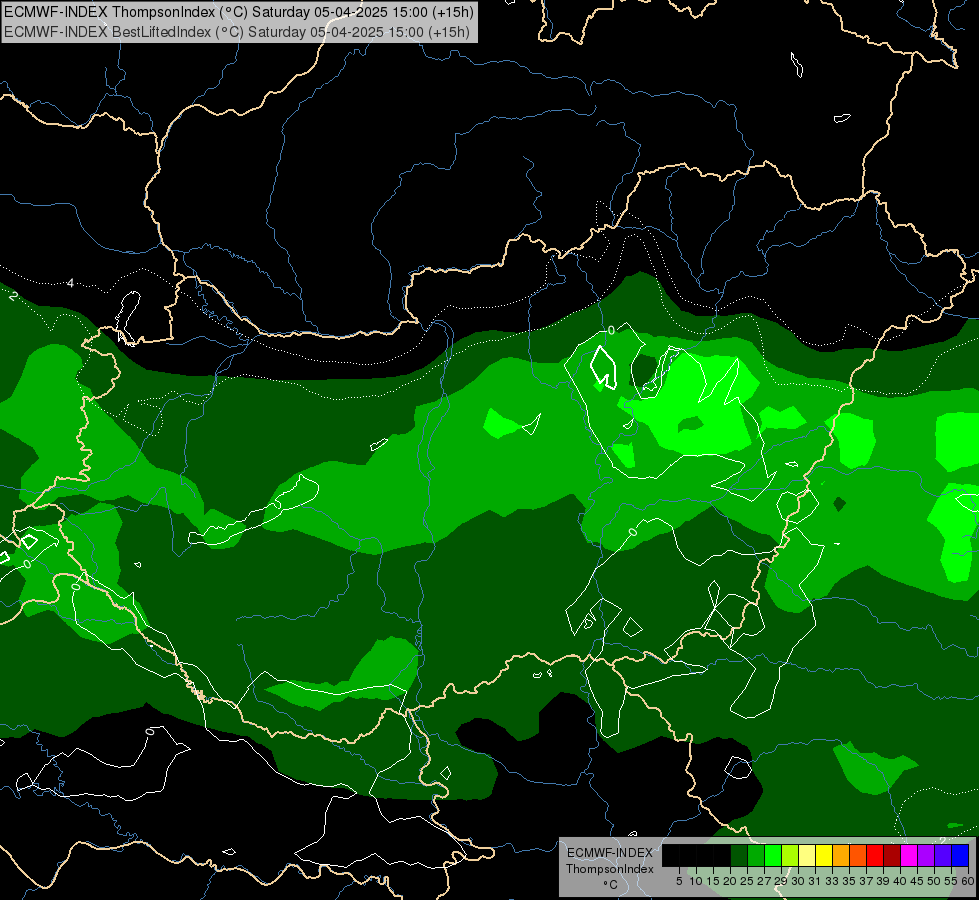
Task: Click the legend tick label 30
Action: coord(798,881)
